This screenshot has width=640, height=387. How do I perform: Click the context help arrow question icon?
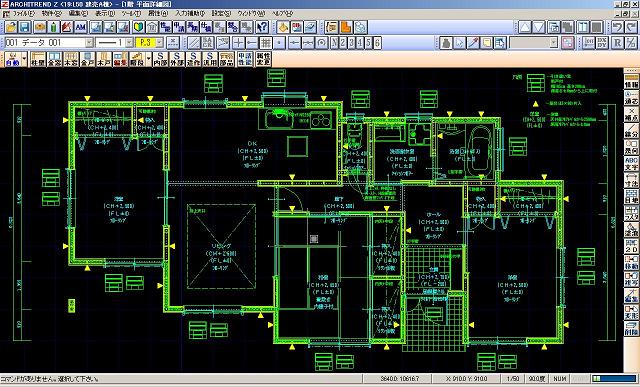[262, 27]
